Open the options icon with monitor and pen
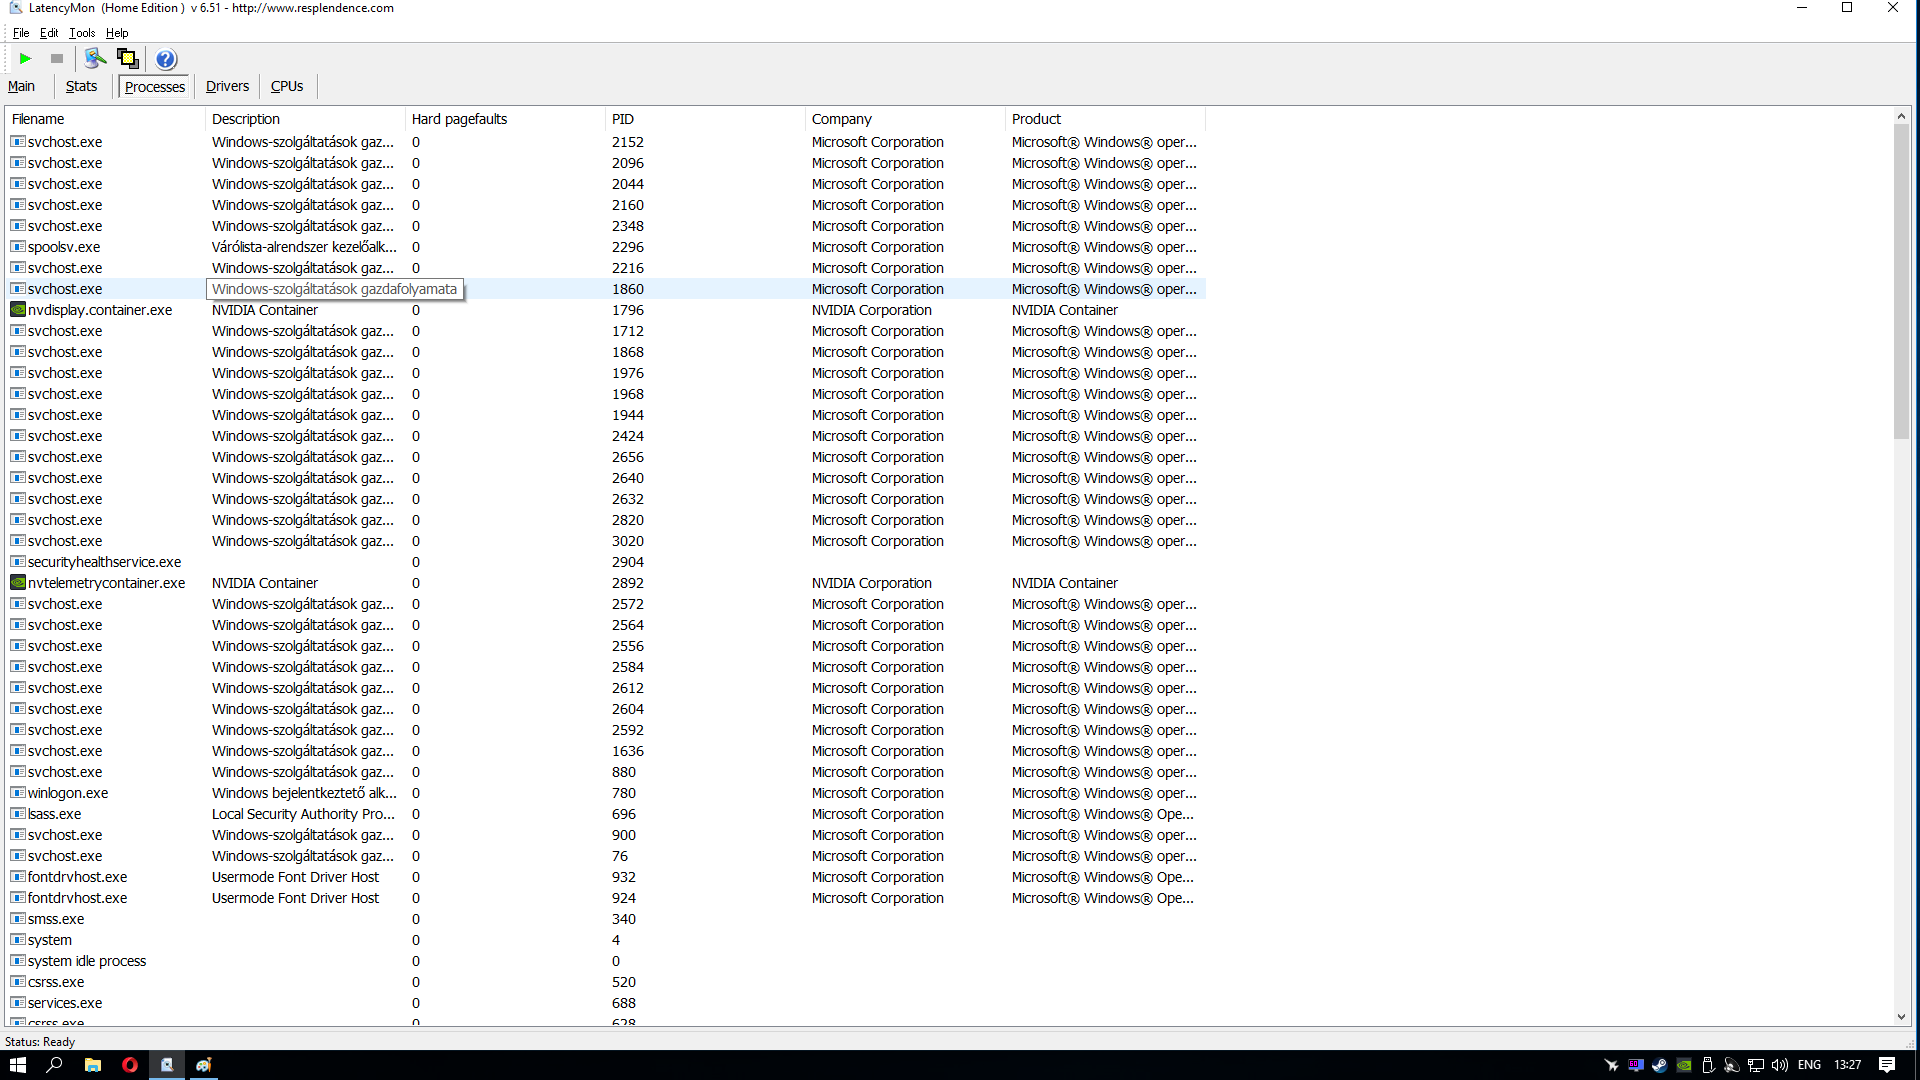The width and height of the screenshot is (1920, 1080). pyautogui.click(x=95, y=59)
